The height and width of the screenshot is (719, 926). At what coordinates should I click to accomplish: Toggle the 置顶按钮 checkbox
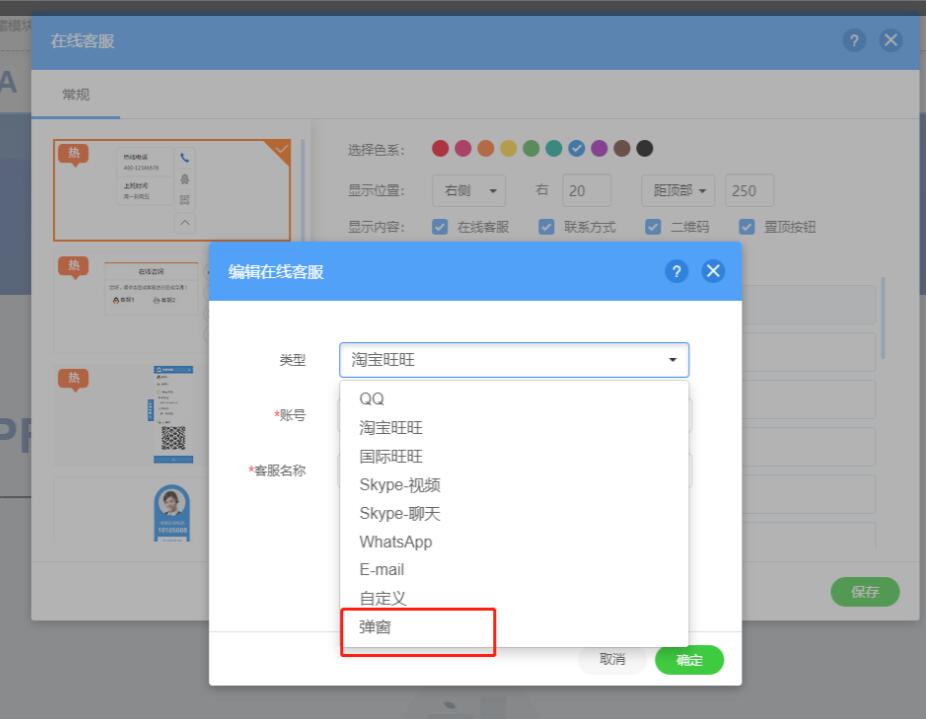click(746, 227)
